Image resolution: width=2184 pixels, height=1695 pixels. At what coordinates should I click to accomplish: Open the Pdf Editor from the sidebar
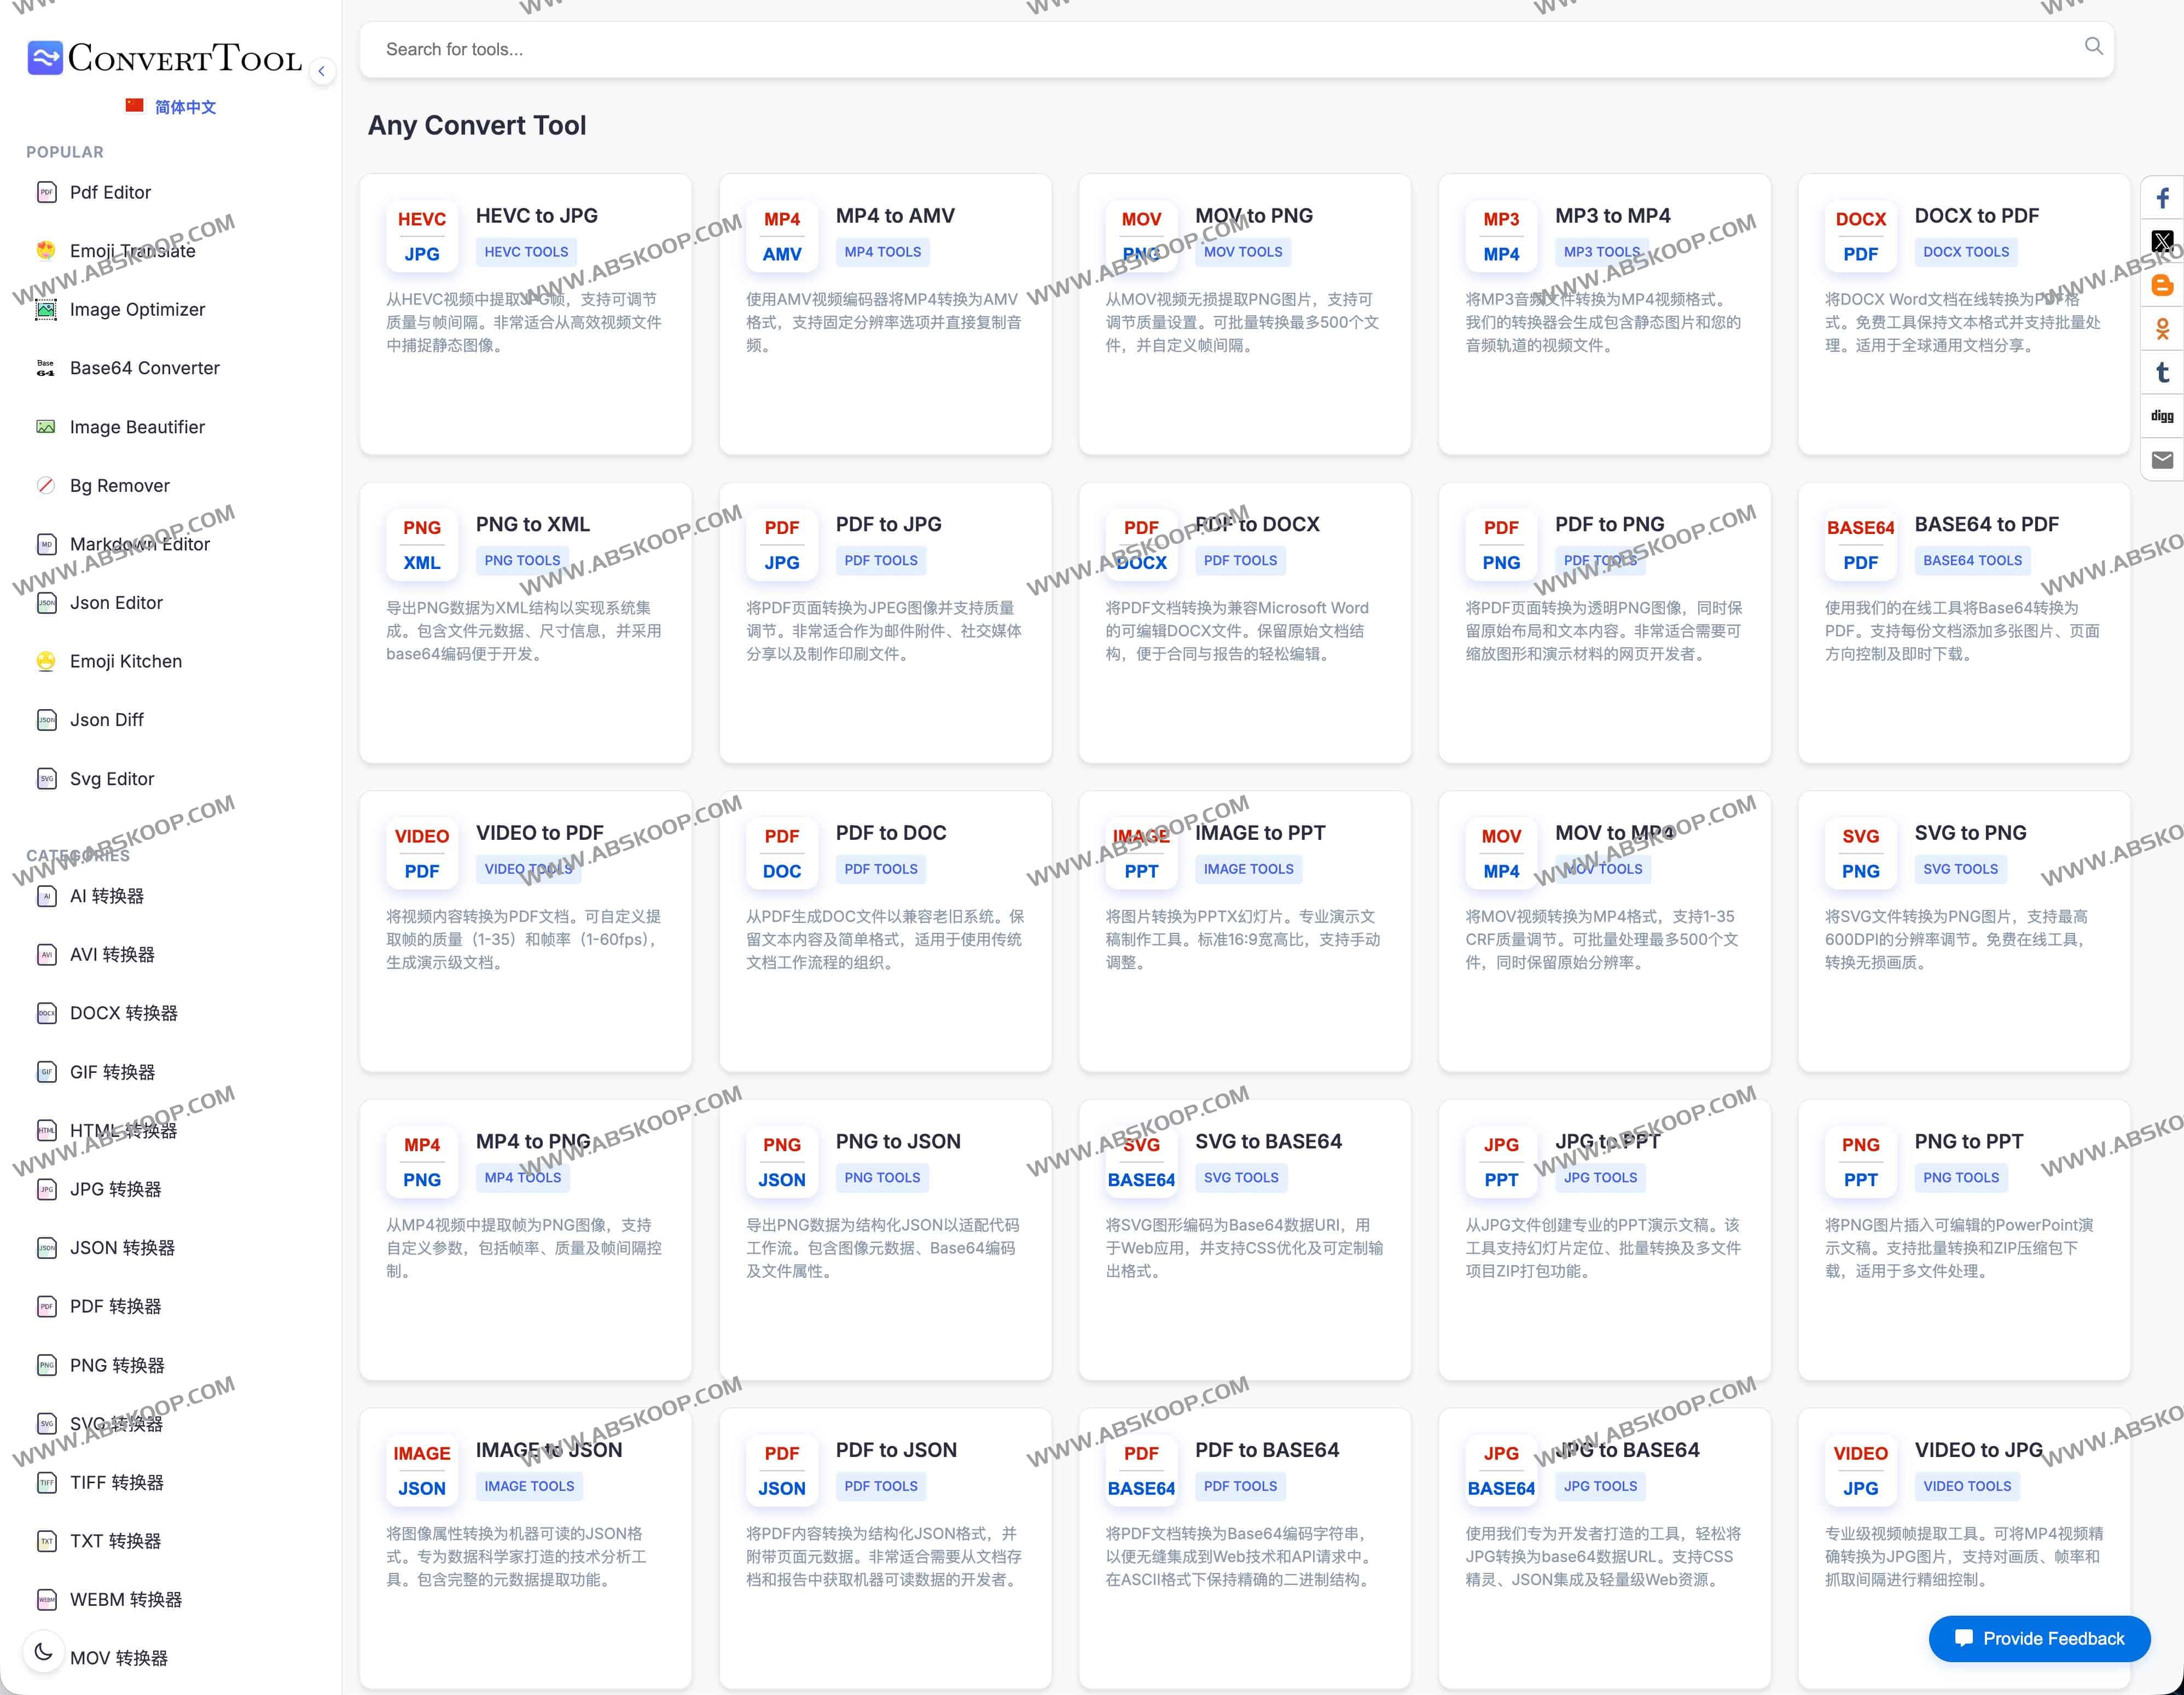point(110,192)
